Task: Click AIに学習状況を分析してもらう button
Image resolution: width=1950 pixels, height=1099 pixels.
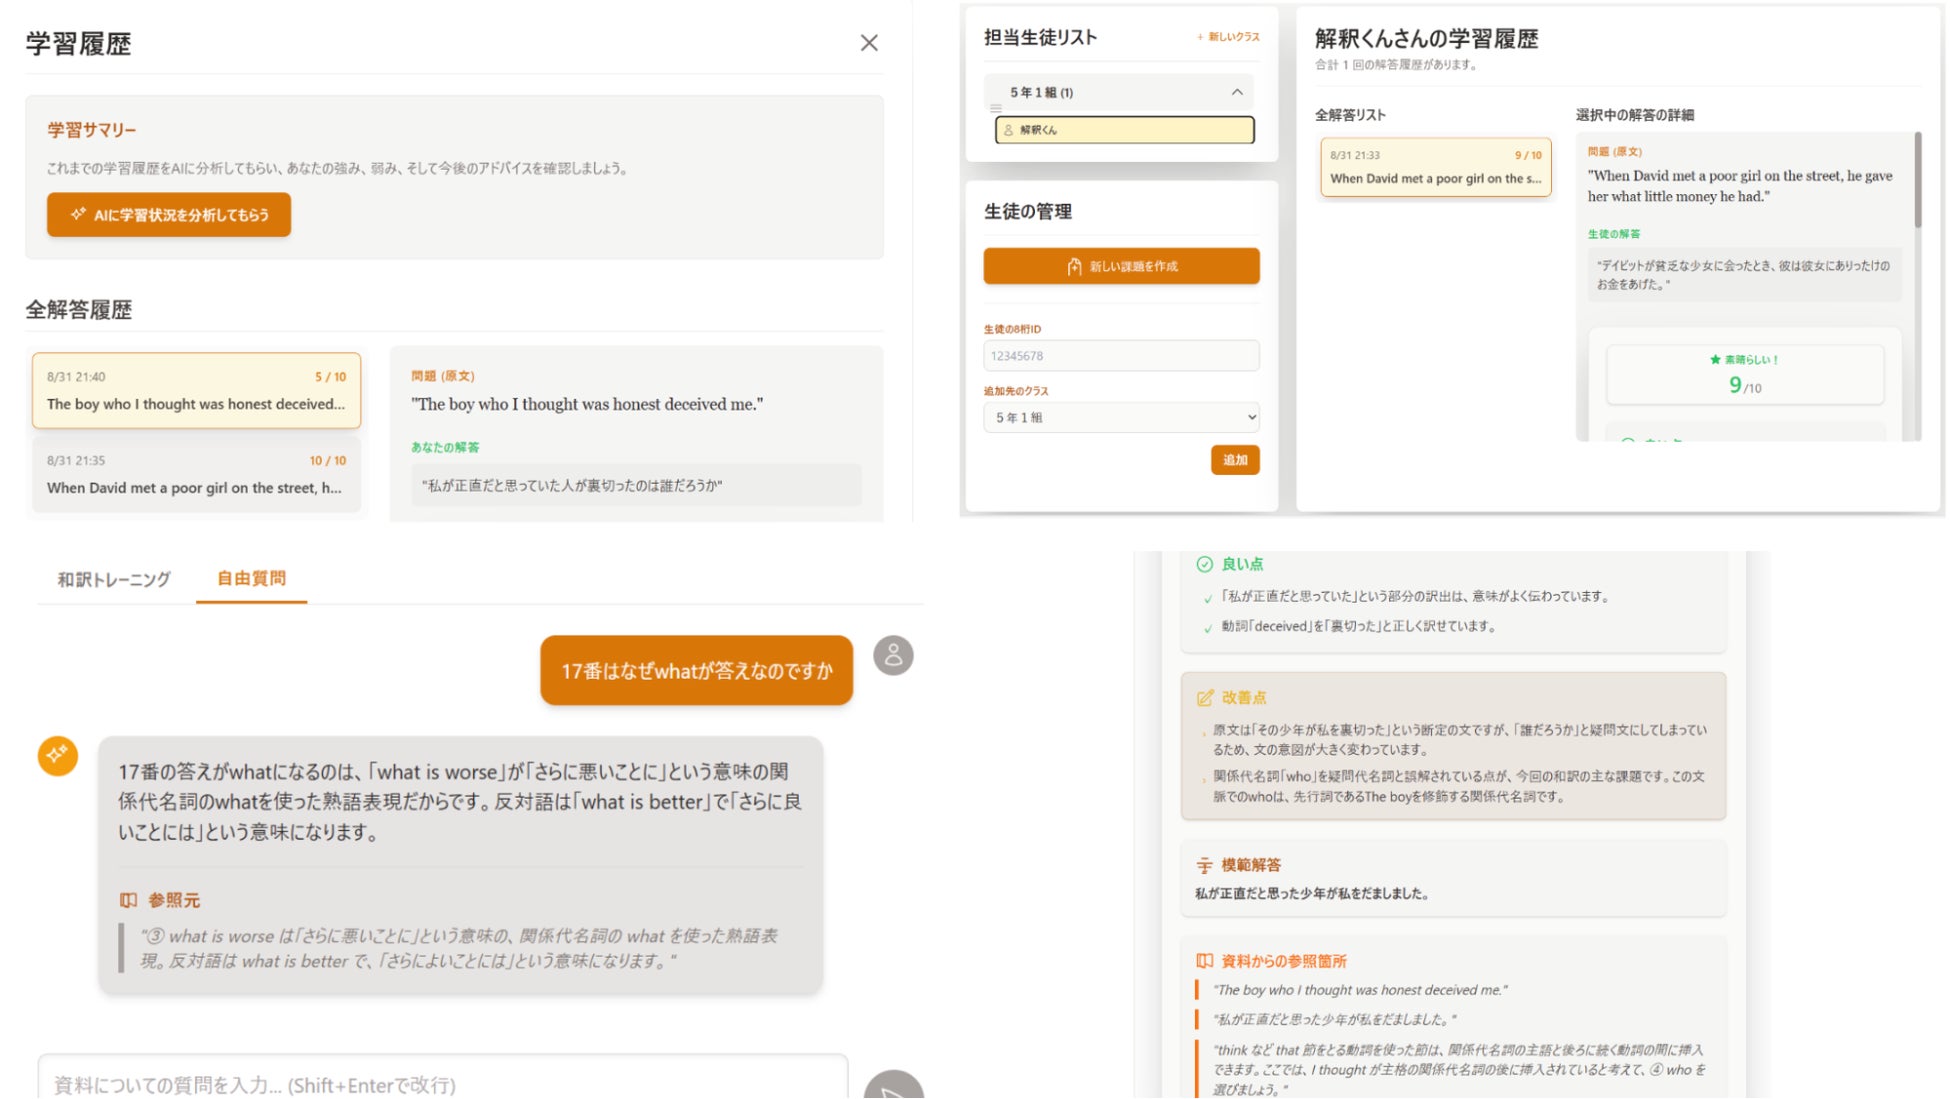Action: pos(169,215)
